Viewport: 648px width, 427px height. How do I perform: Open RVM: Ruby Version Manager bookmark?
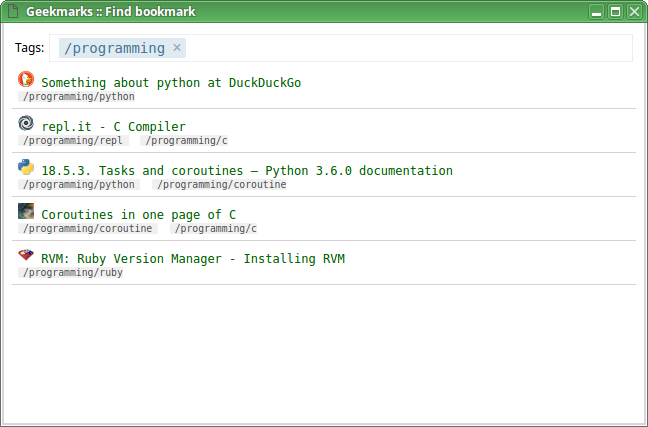coord(192,259)
